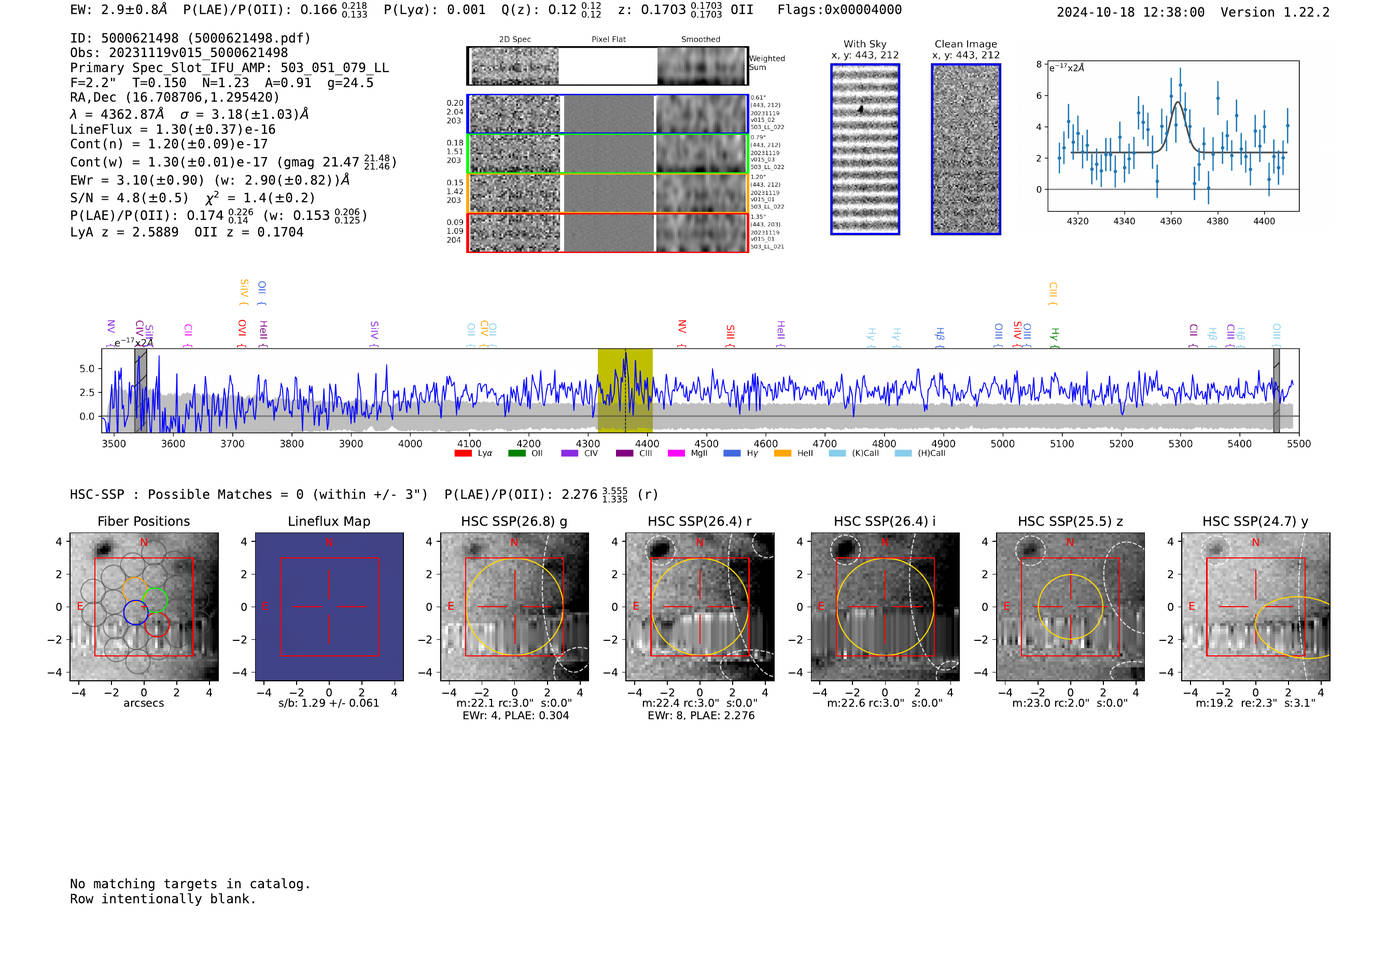Click the 'm:19.2 re:2.3" s:3.1"' caption
The width and height of the screenshot is (1400, 953).
click(x=1256, y=703)
